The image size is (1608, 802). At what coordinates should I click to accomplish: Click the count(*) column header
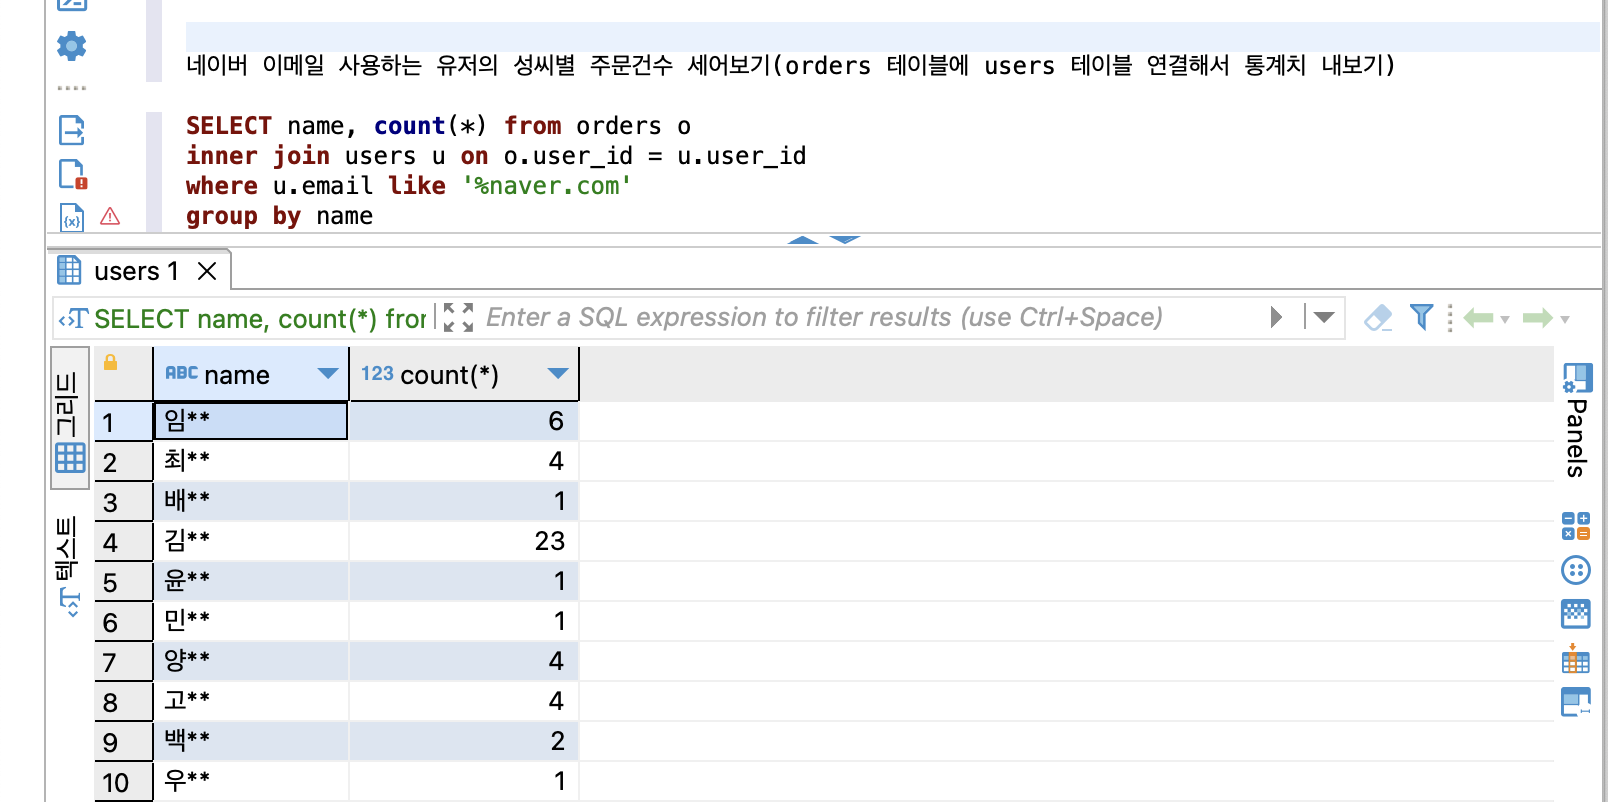coord(464,374)
